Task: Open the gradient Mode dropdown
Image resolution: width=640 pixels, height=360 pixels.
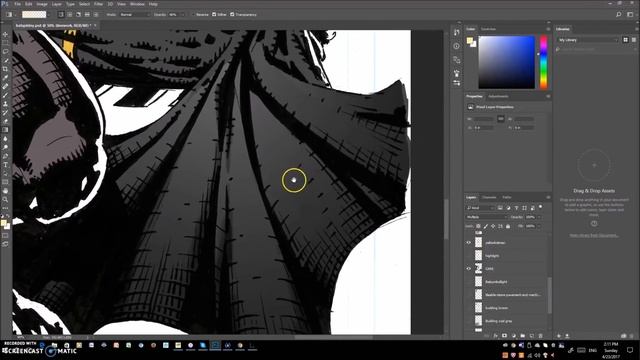Action: 135,14
